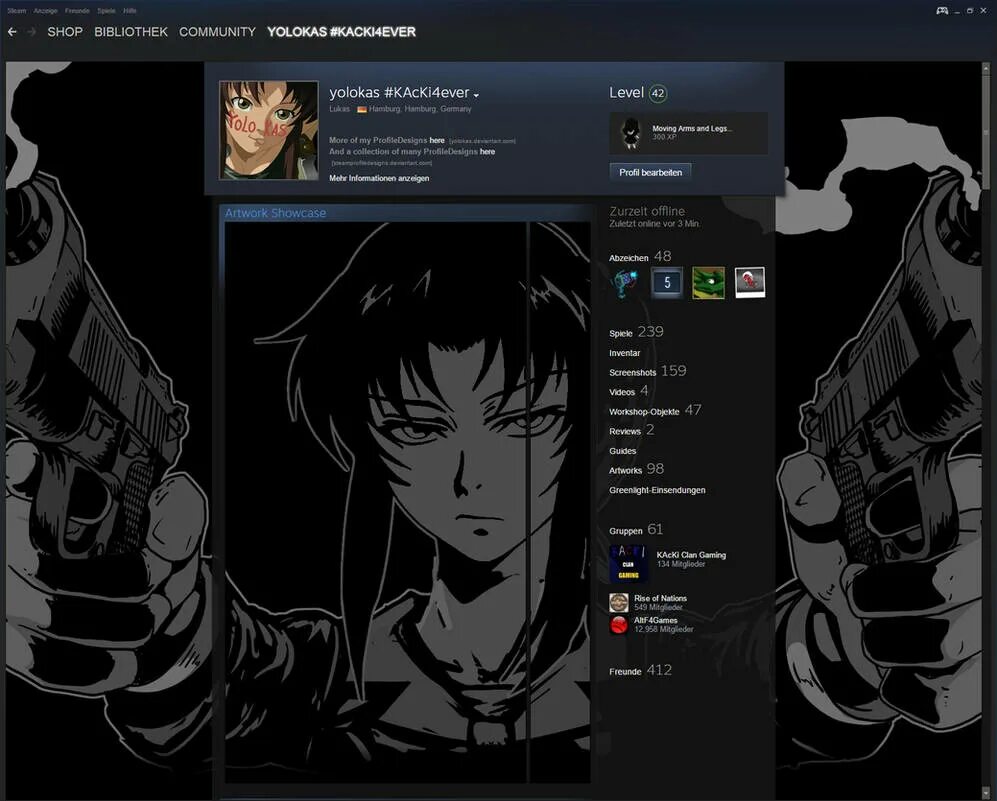Open Big Picture mode controller icon
This screenshot has height=801, width=997.
(942, 10)
